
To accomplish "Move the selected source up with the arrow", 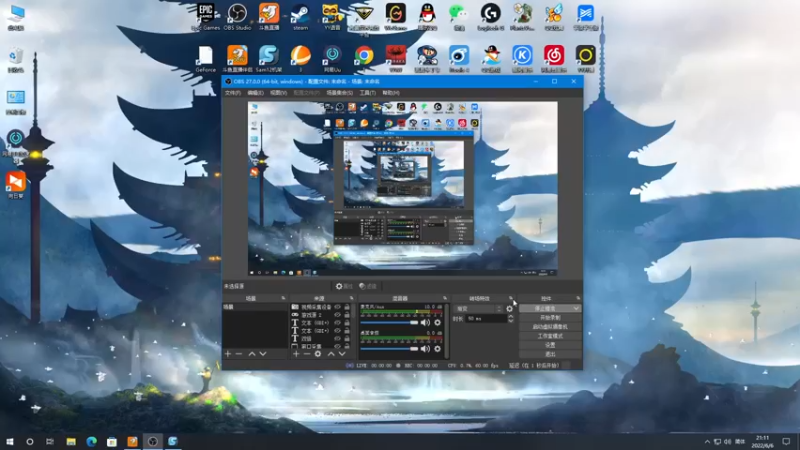I will (x=331, y=354).
